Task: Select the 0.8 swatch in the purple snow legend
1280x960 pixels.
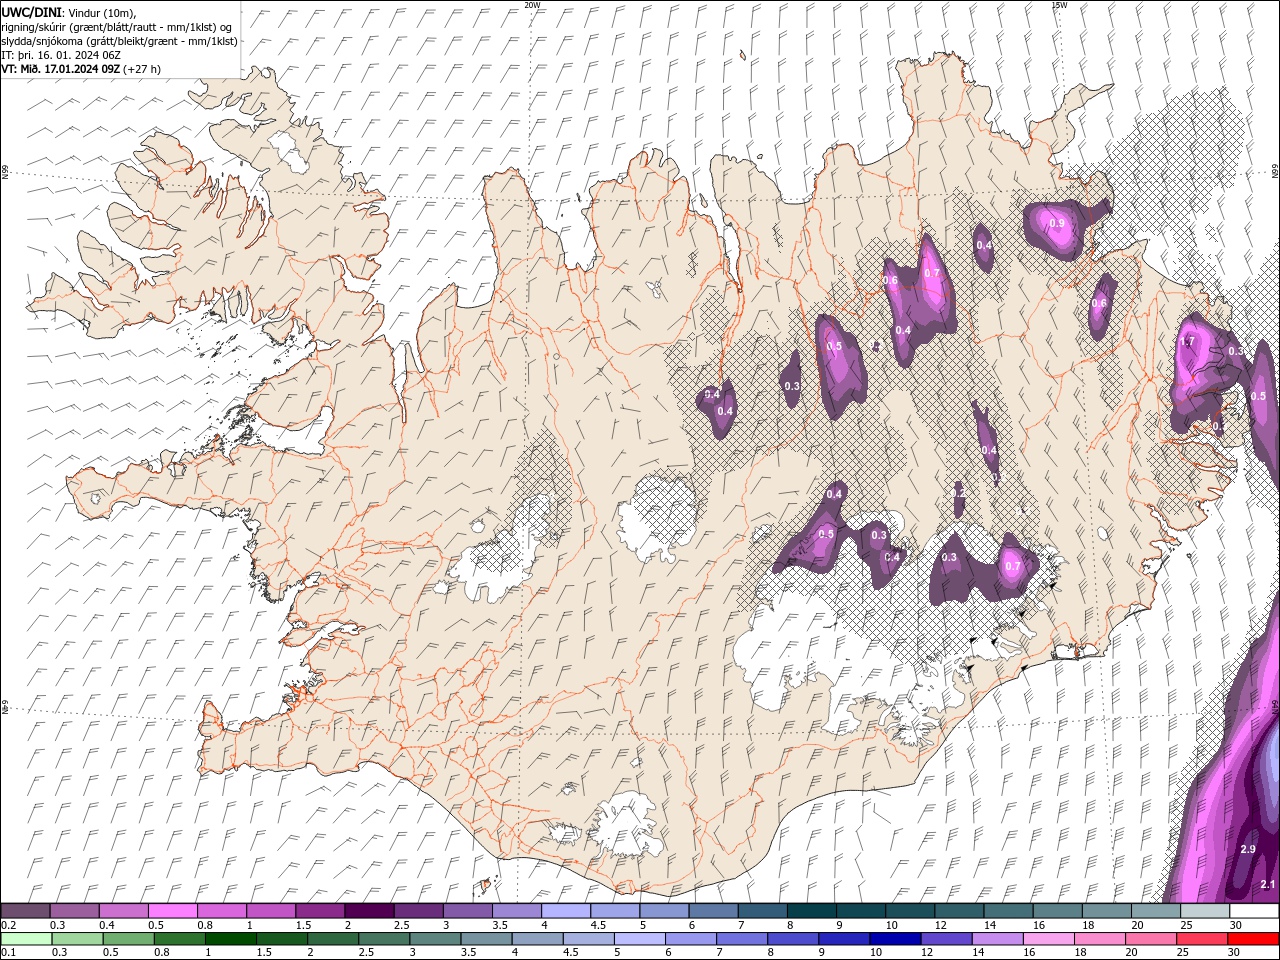Action: point(221,911)
